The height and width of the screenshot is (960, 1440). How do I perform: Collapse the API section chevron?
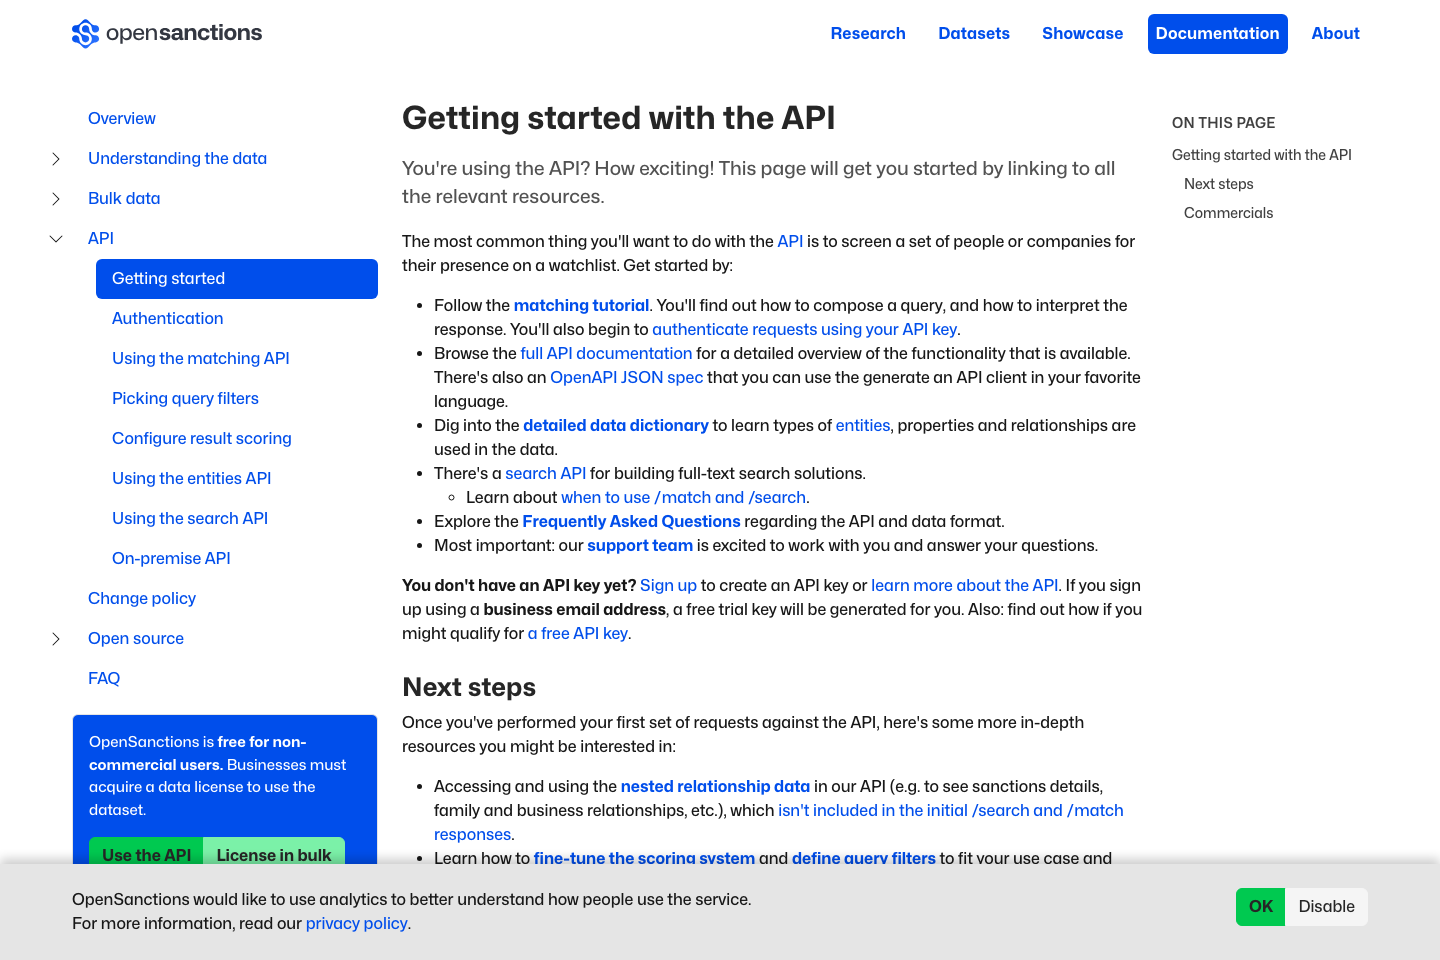(55, 238)
